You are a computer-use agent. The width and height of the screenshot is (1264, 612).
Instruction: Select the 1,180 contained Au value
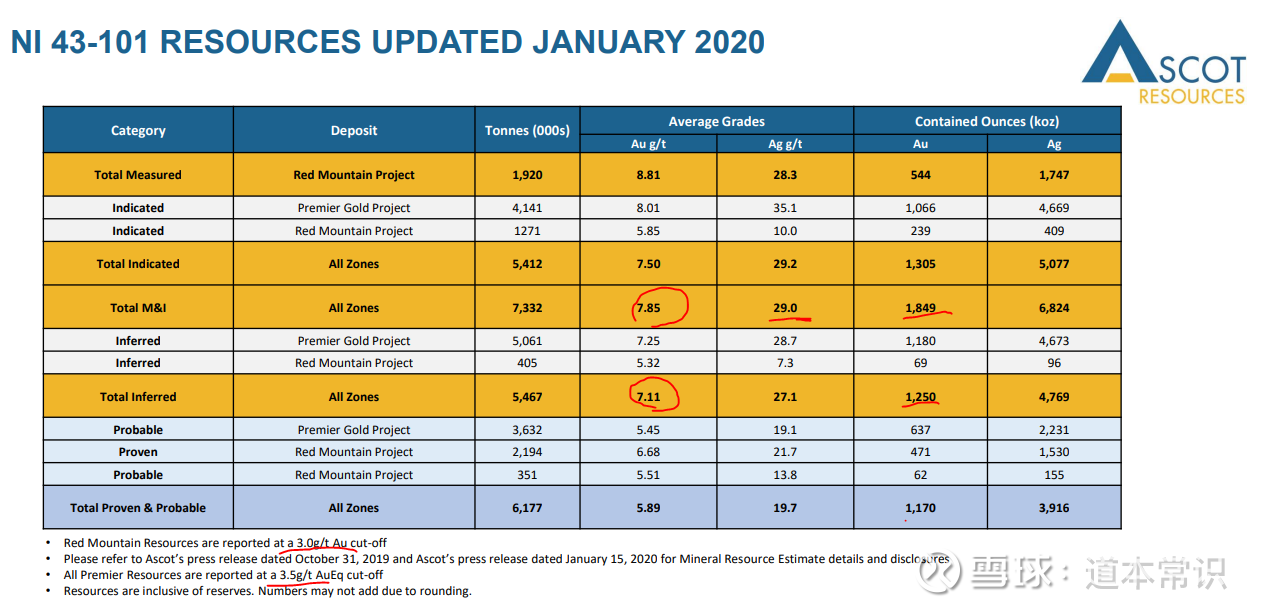(920, 341)
